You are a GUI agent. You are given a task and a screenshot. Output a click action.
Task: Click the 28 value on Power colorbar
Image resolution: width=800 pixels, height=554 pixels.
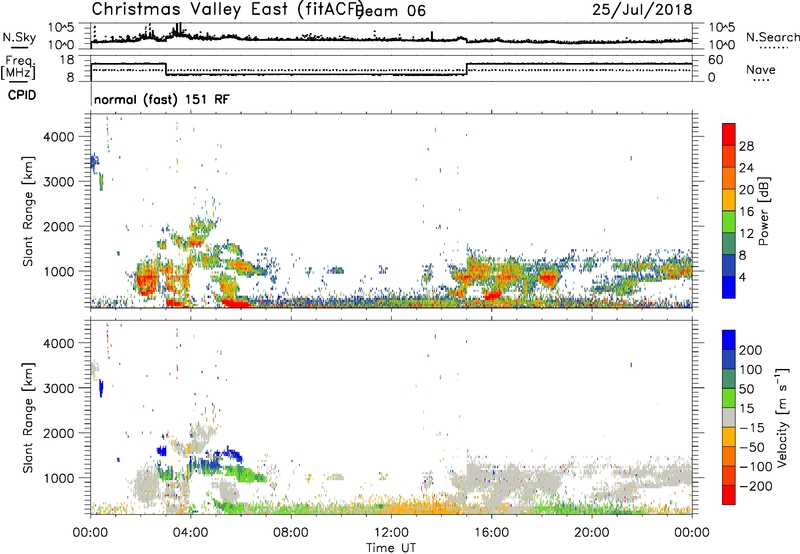click(x=746, y=146)
